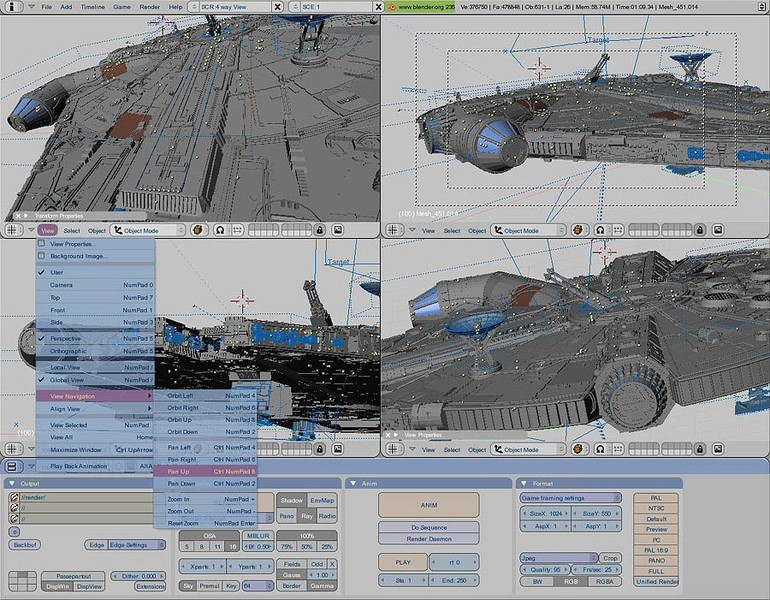This screenshot has height=600, width=770.
Task: Open the Object Mode dropdown in the bottom-right viewport
Action: tap(528, 449)
